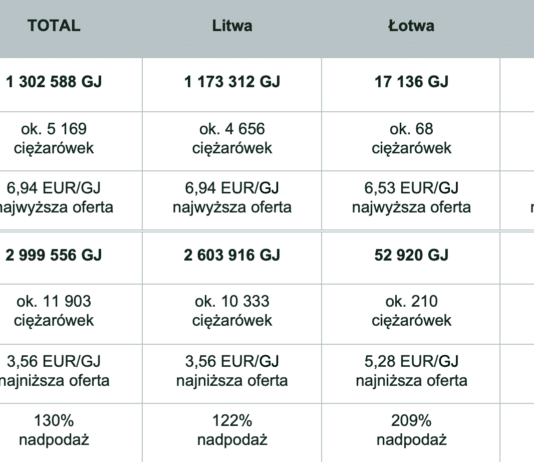Image resolution: width=534 pixels, height=462 pixels.
Task: Click the 52 920 GJ cell
Action: click(x=411, y=255)
